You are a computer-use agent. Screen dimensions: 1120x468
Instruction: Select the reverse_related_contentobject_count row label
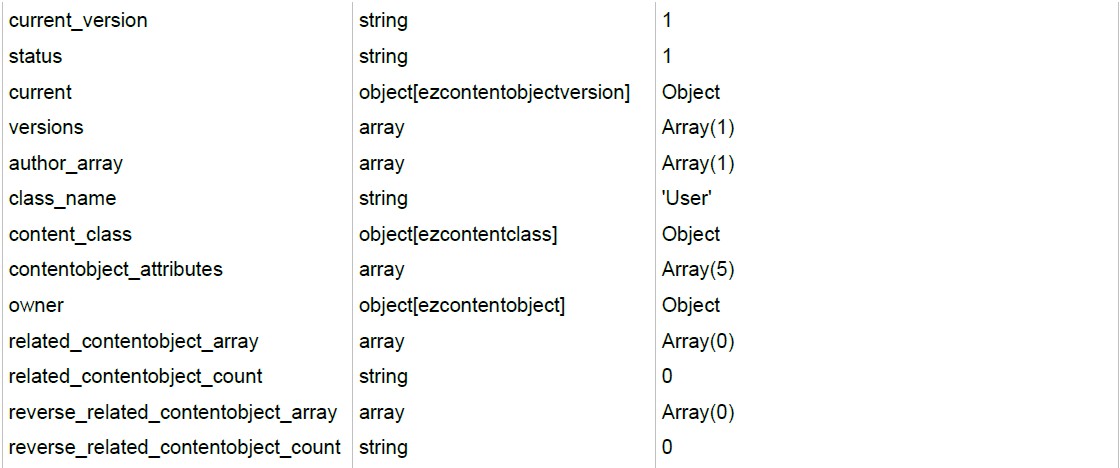click(x=174, y=448)
